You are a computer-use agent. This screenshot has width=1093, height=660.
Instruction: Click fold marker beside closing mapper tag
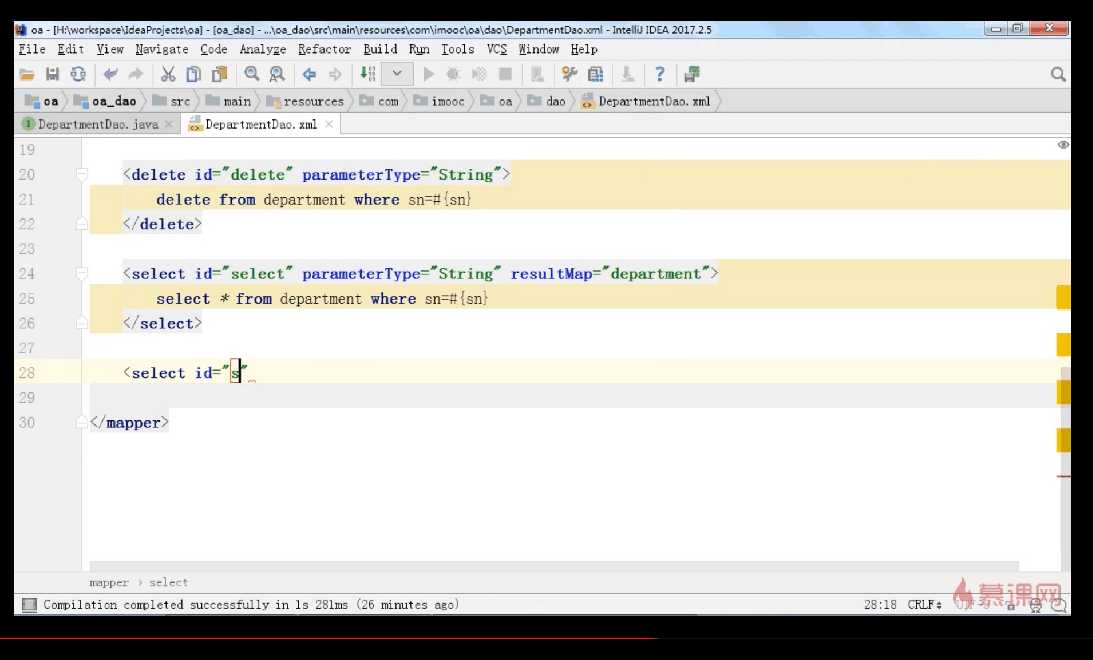(x=82, y=422)
